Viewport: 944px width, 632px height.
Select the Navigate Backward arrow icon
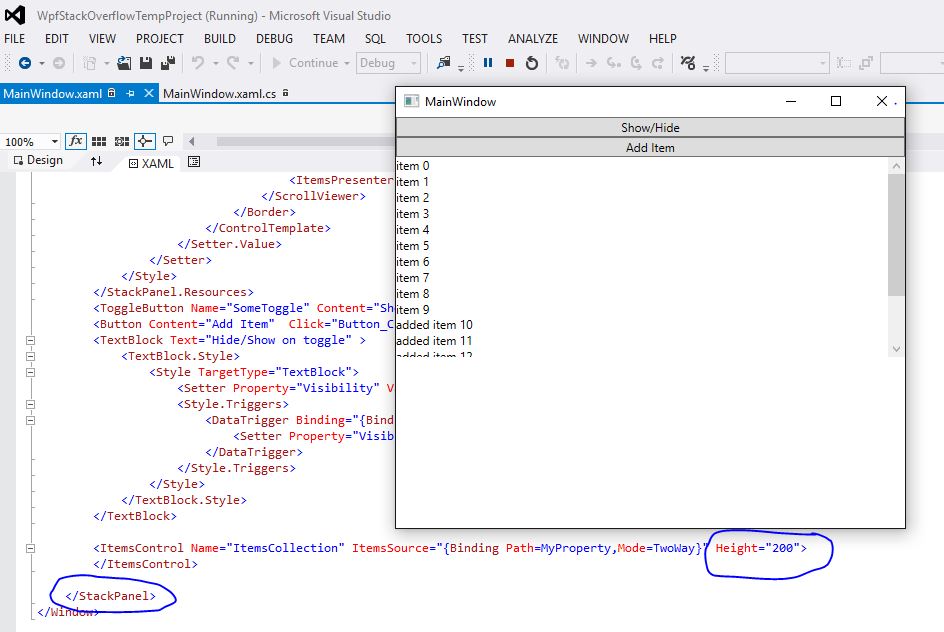[x=27, y=62]
